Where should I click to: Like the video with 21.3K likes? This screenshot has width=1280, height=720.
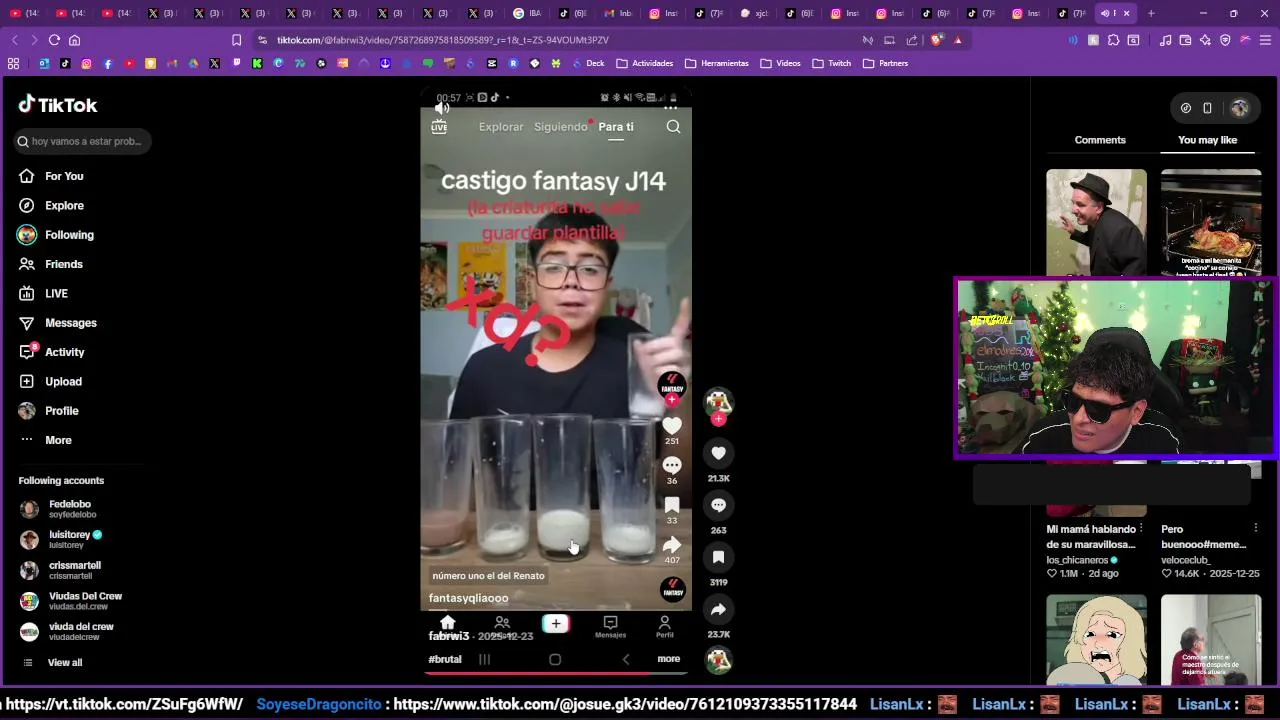click(718, 453)
